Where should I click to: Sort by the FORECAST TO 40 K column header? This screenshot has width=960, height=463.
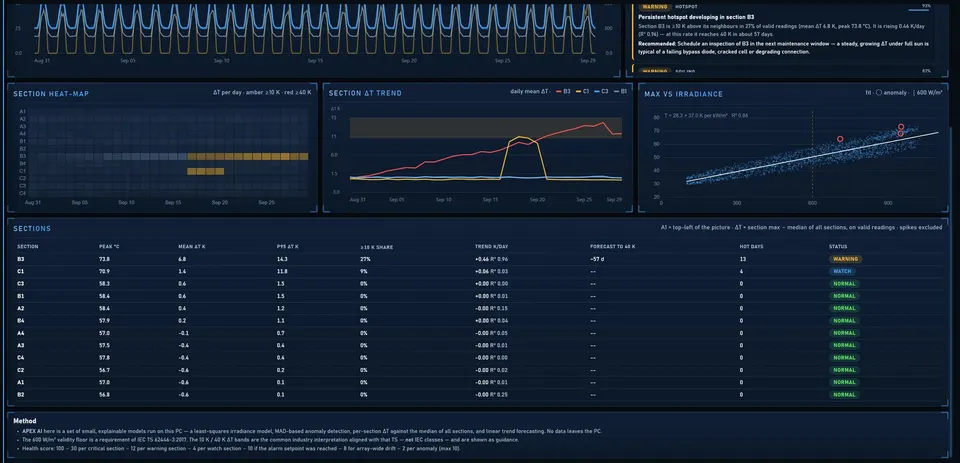(x=612, y=247)
